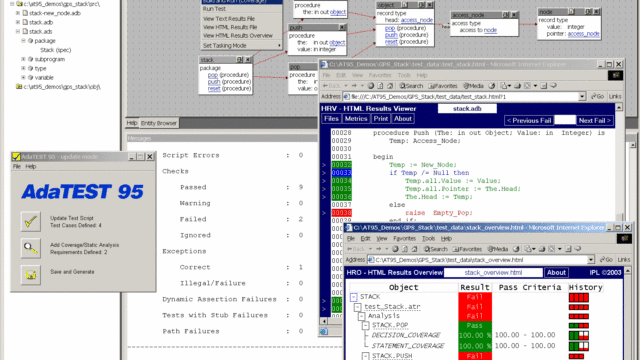Collapse the stack.ads tree node

18,31
